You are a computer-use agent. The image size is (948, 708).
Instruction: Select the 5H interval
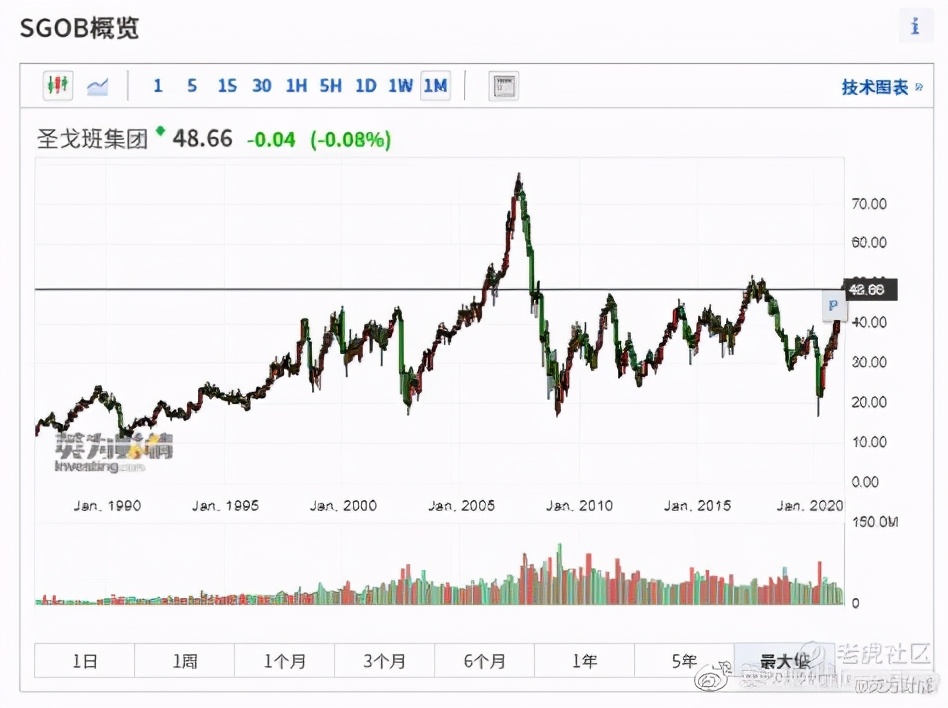tap(331, 86)
